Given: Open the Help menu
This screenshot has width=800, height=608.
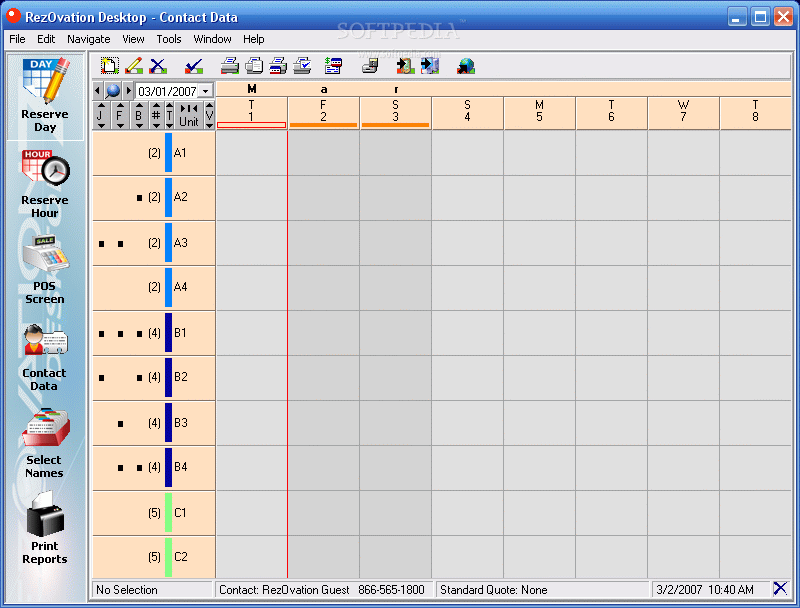Looking at the screenshot, I should pos(254,39).
